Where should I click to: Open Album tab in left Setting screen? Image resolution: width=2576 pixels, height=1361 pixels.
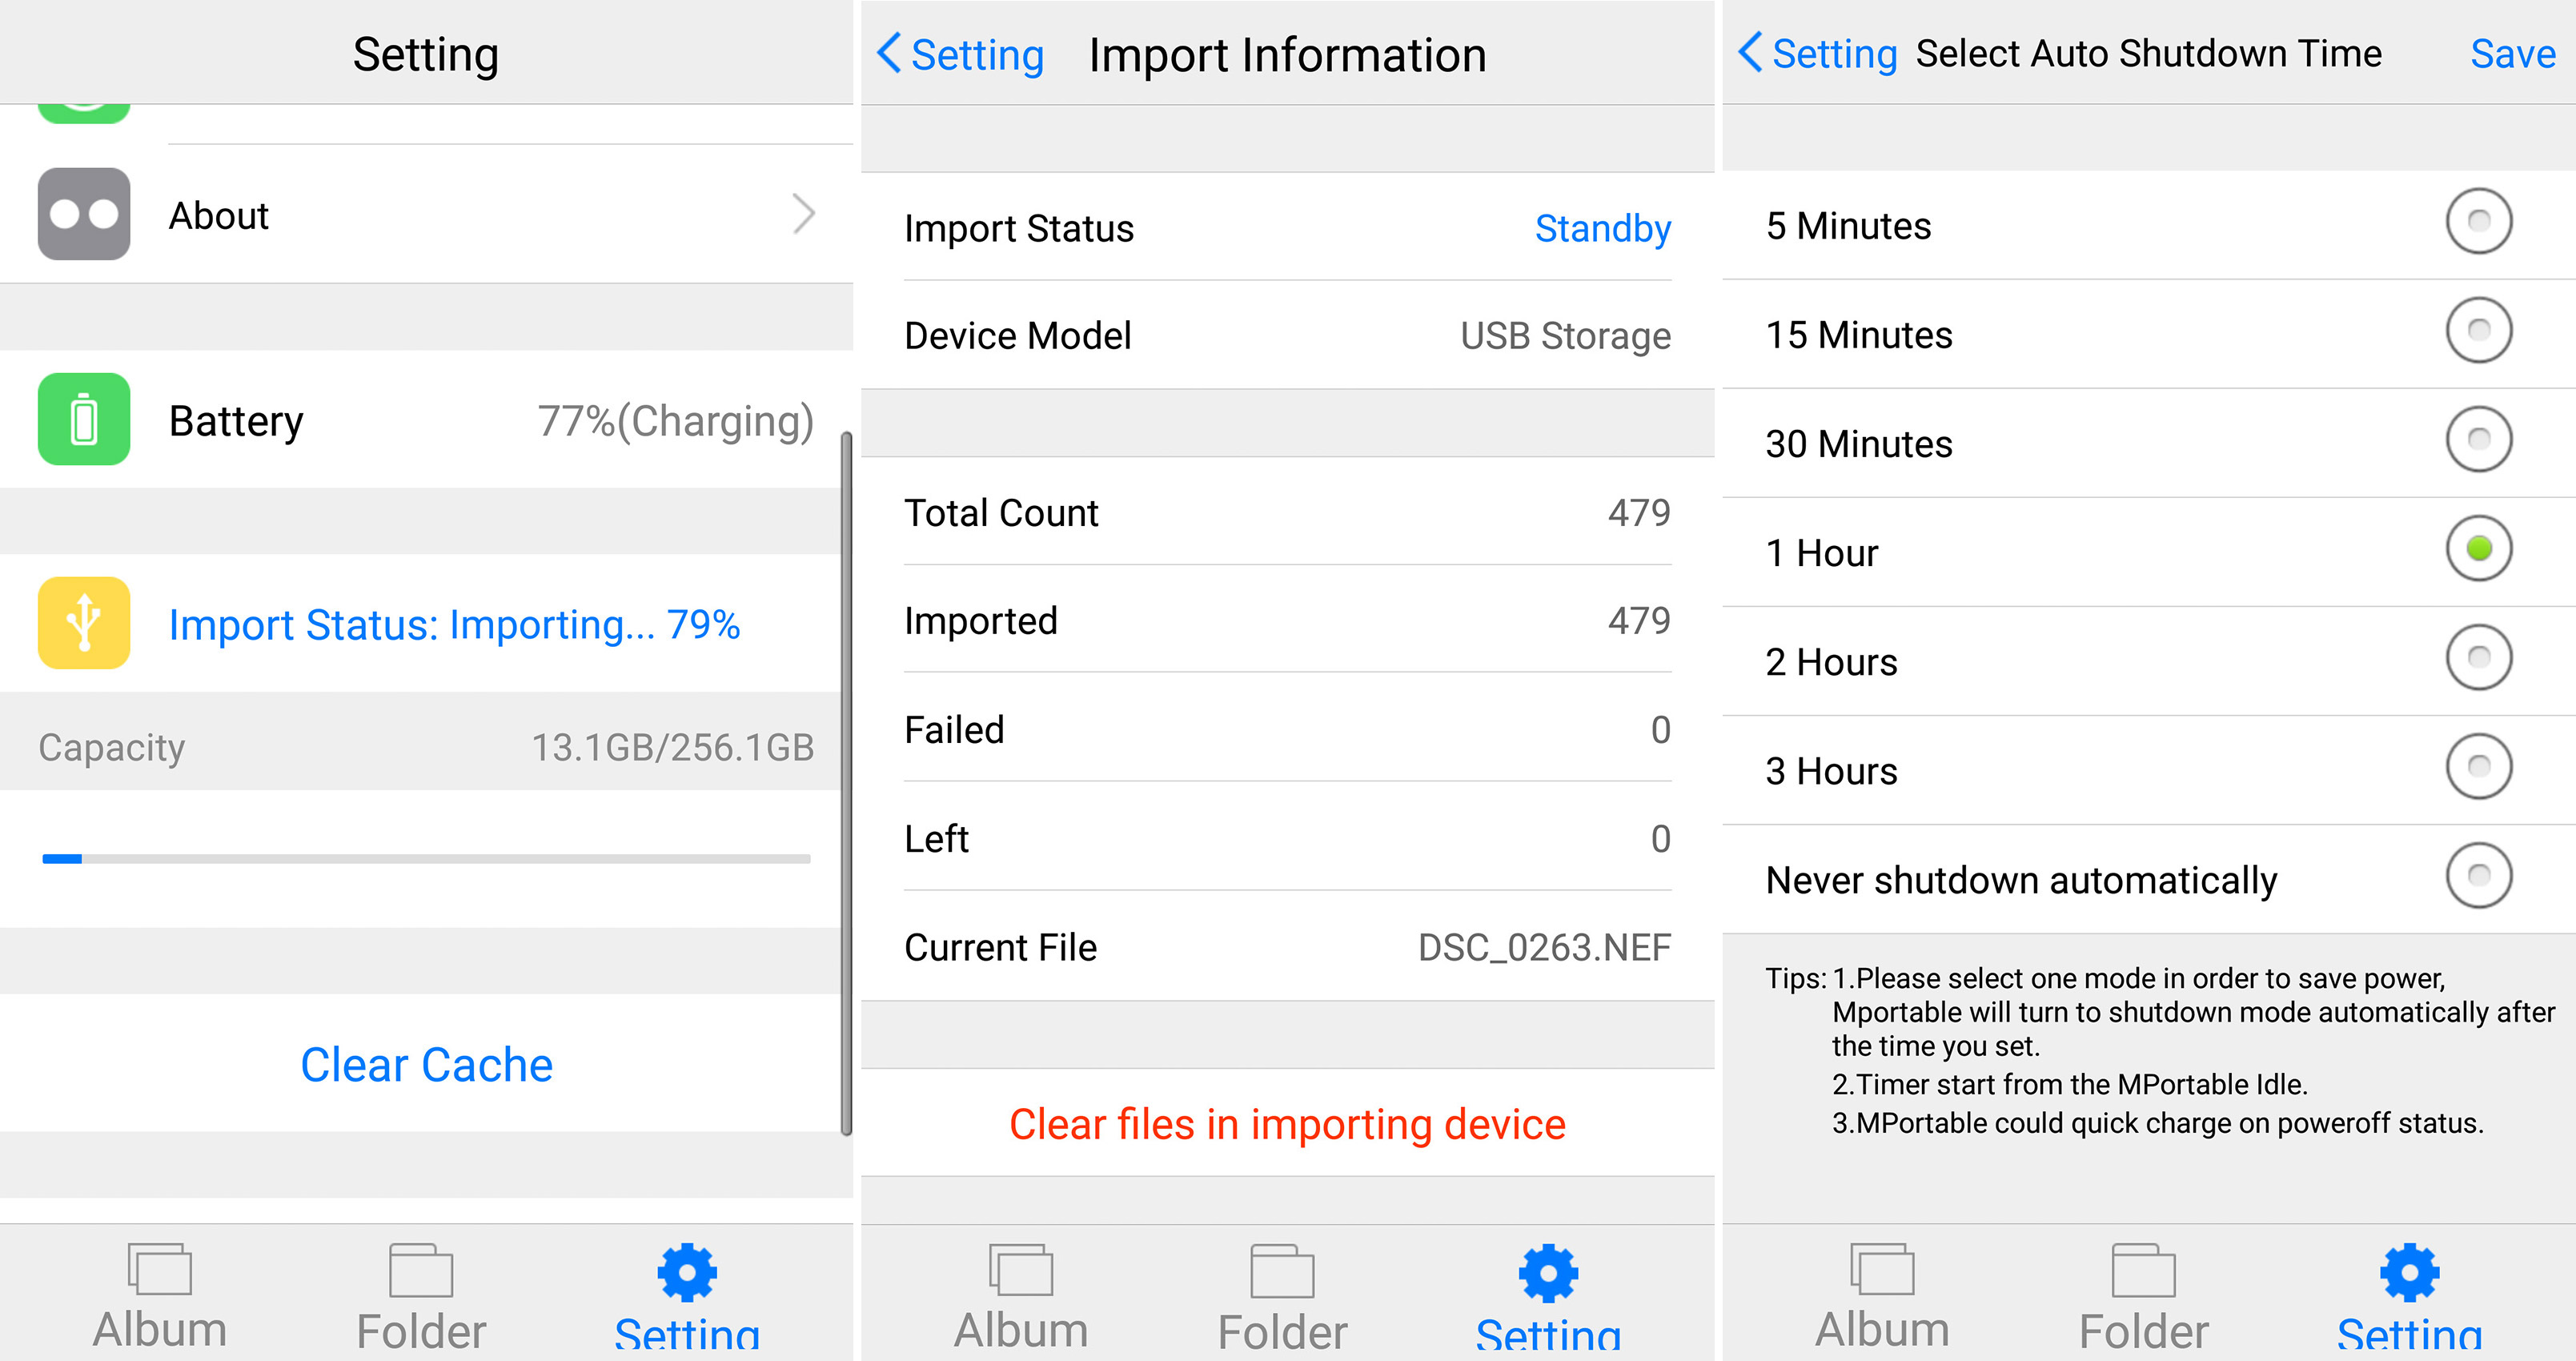160,1298
